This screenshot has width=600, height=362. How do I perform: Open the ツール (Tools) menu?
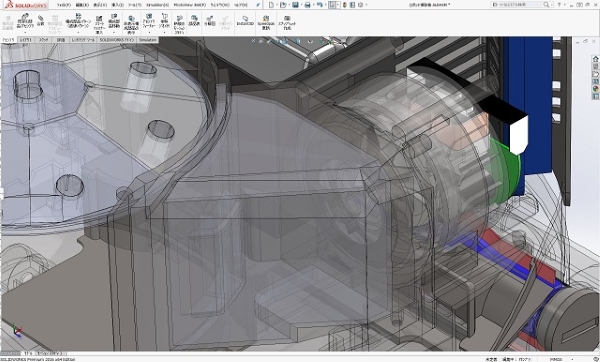point(135,5)
